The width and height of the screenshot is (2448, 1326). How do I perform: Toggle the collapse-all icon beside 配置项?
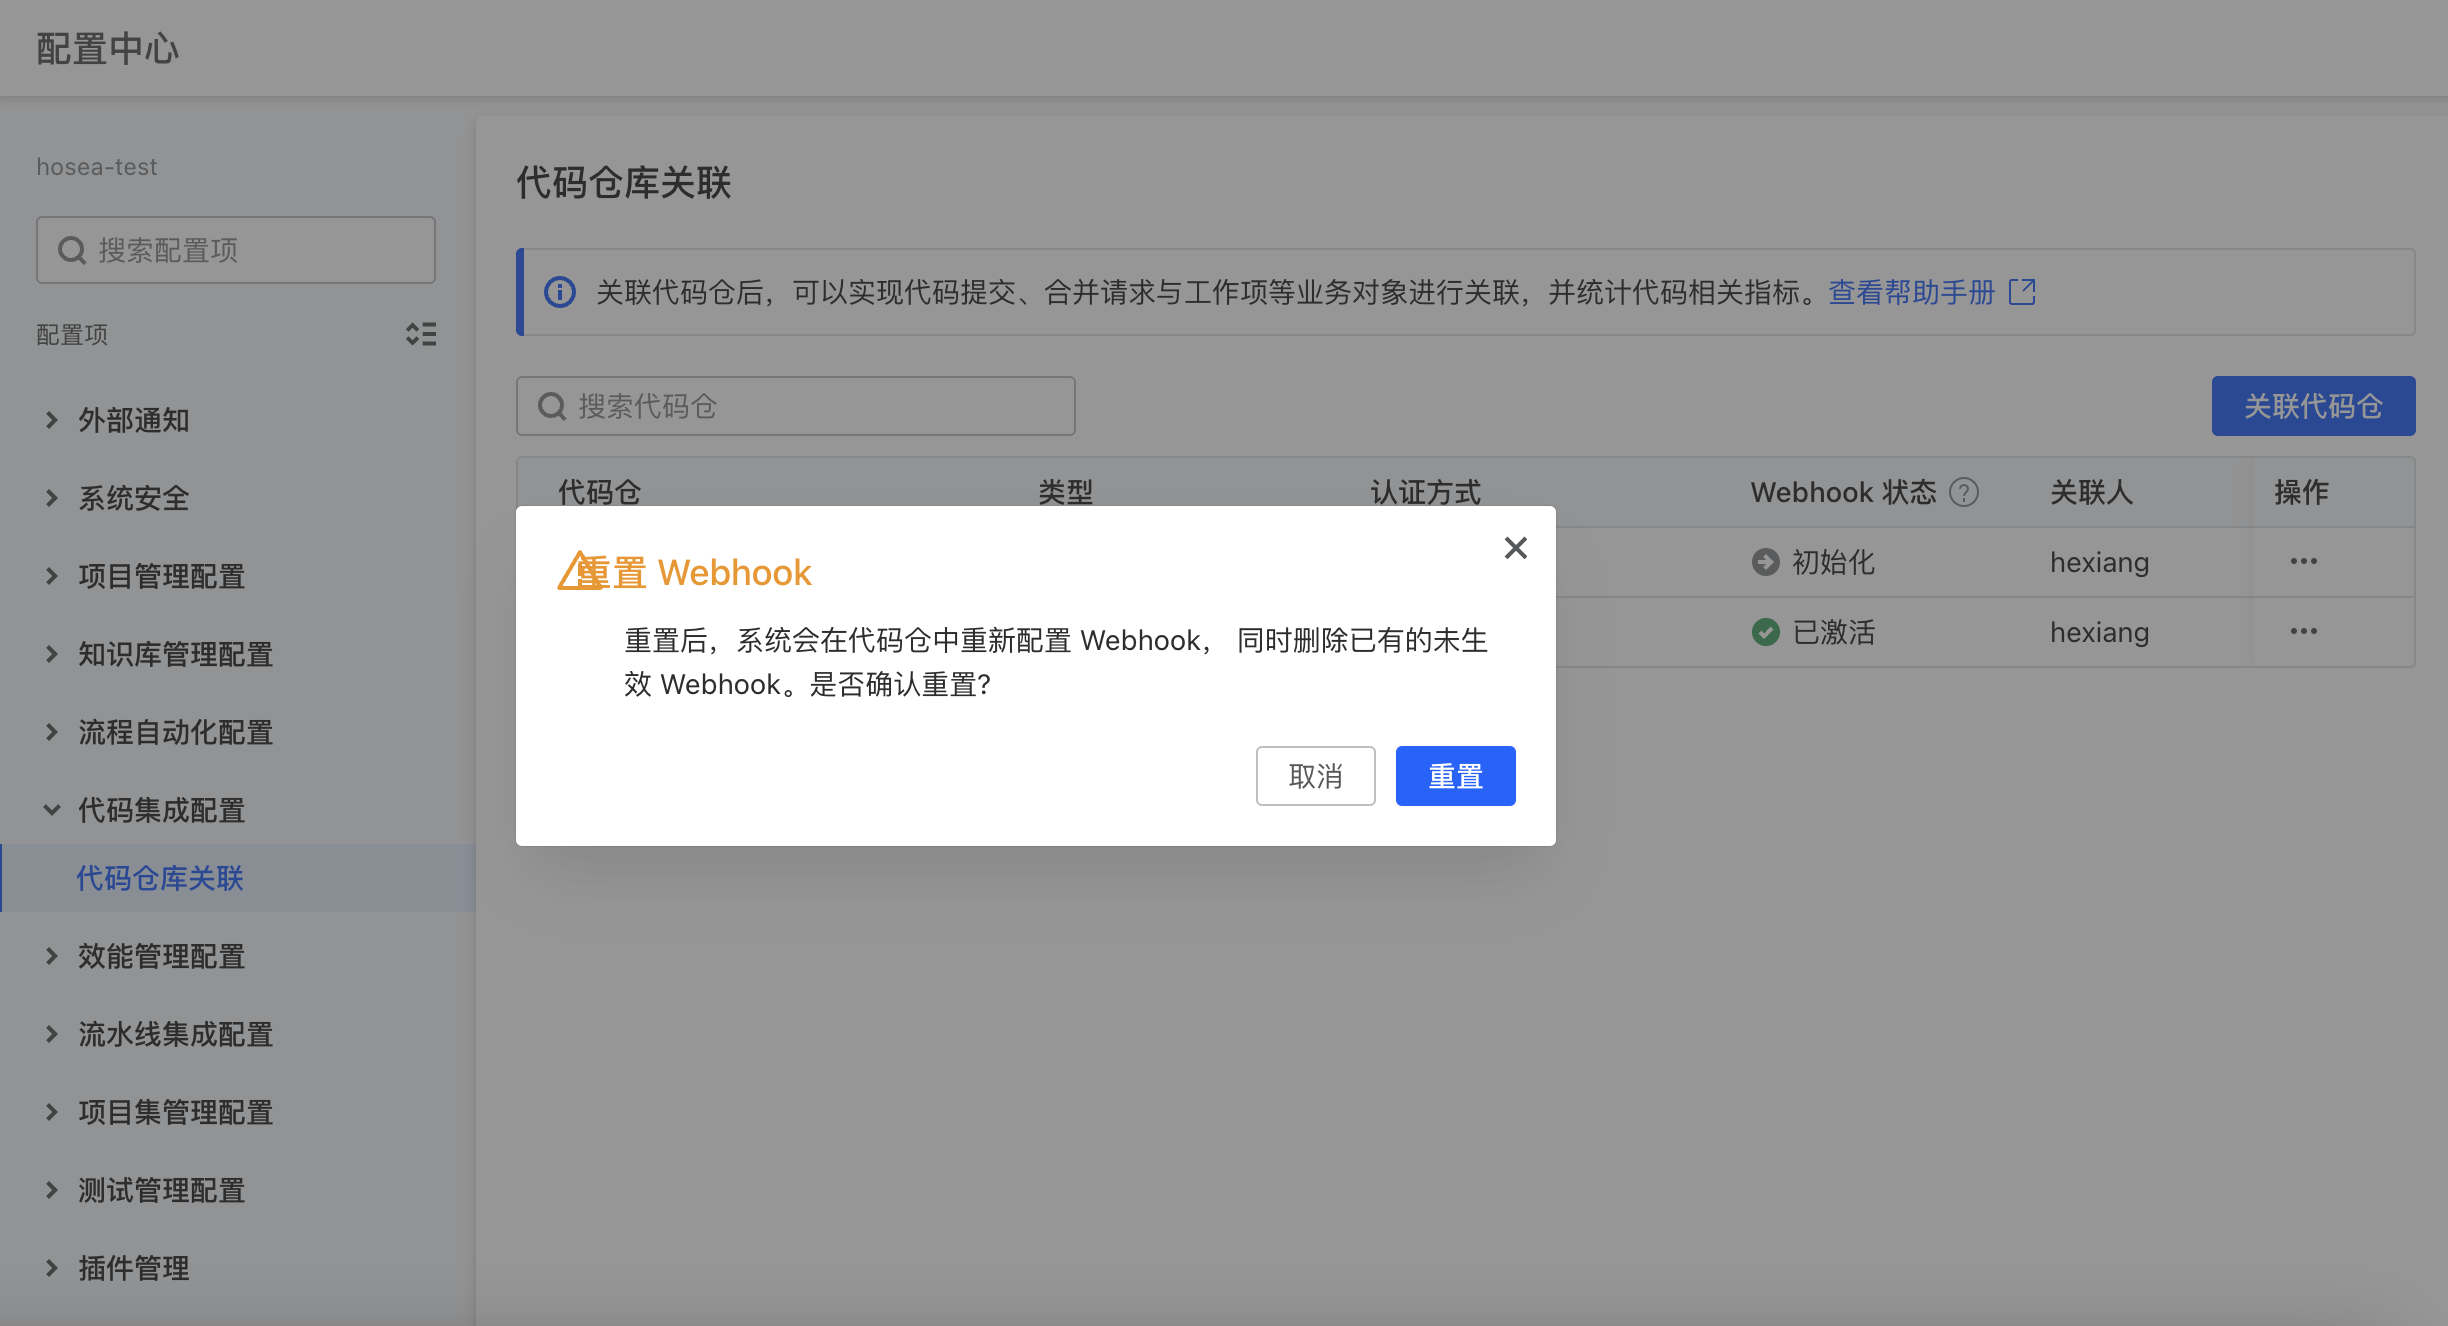click(x=421, y=334)
